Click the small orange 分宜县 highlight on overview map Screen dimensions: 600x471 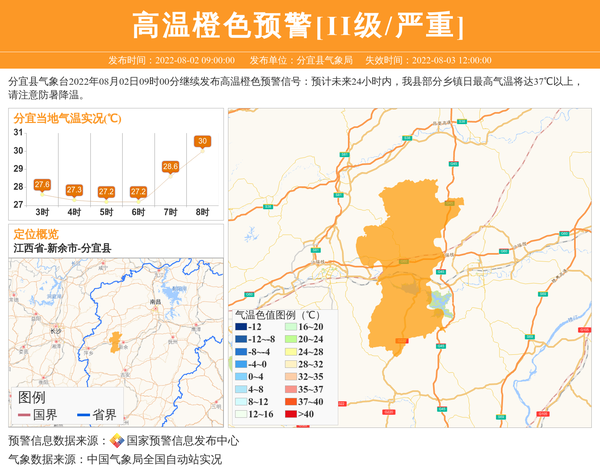point(116,341)
